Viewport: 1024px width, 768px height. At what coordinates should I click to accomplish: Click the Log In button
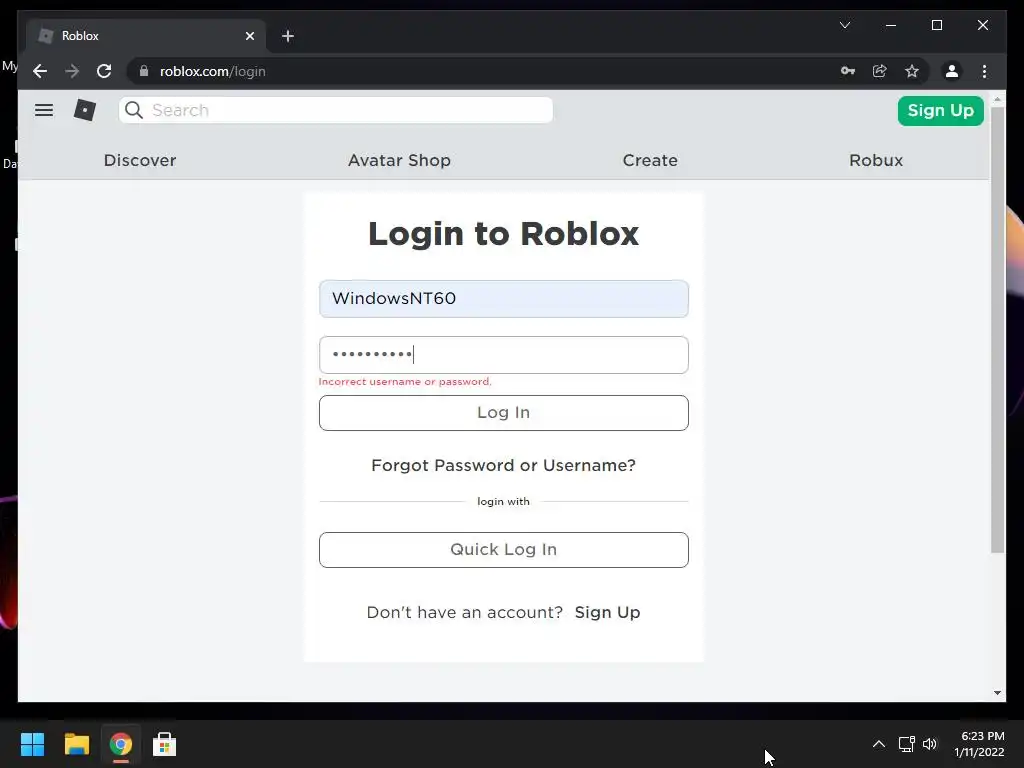pos(504,413)
